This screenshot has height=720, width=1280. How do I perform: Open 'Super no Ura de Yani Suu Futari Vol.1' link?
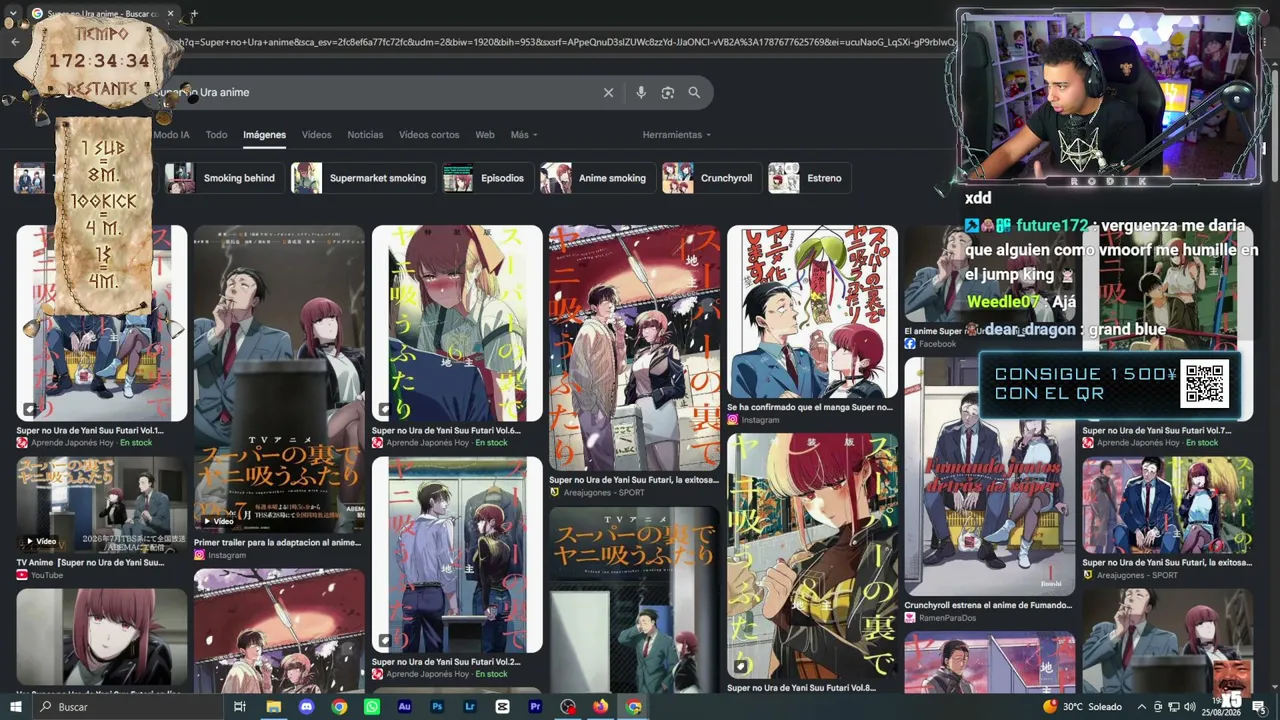coord(90,431)
